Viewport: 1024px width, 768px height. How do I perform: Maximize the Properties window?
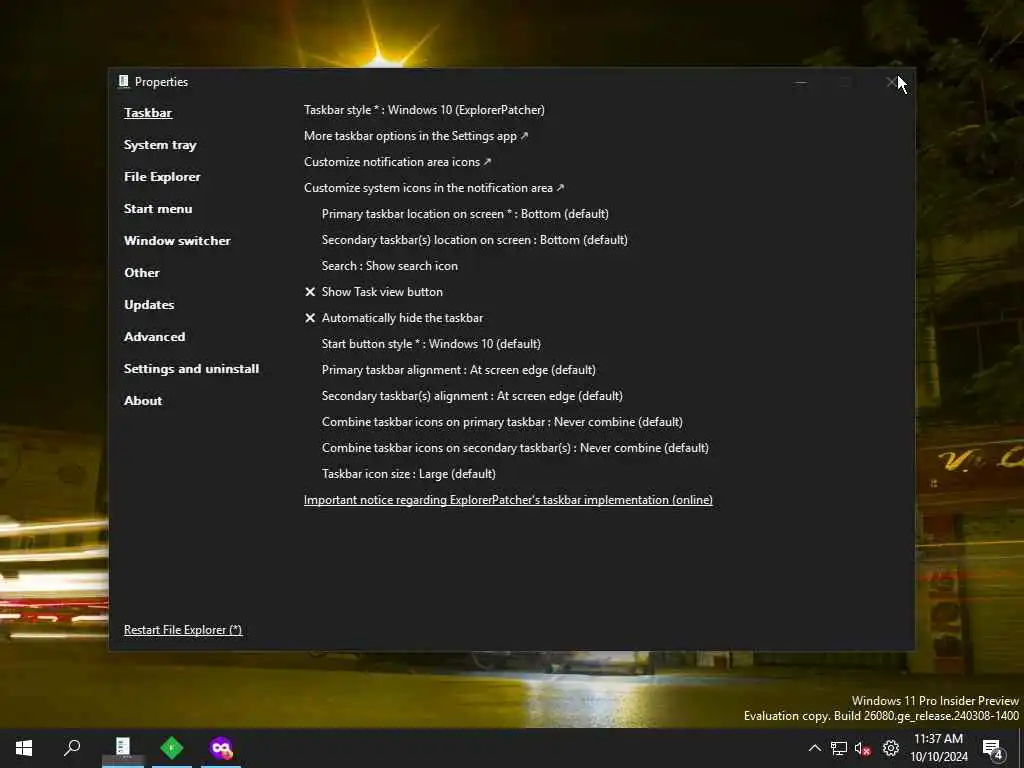coord(846,82)
